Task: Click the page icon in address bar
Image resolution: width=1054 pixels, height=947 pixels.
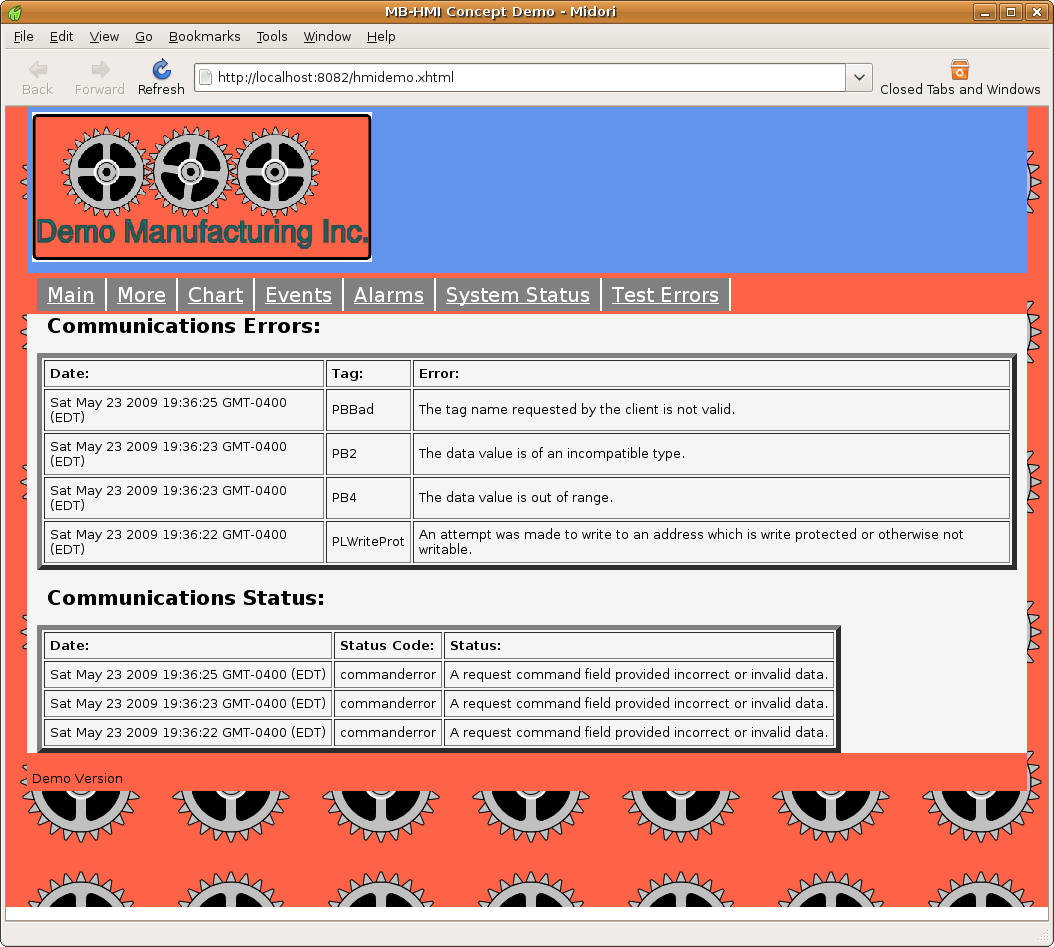Action: [205, 77]
